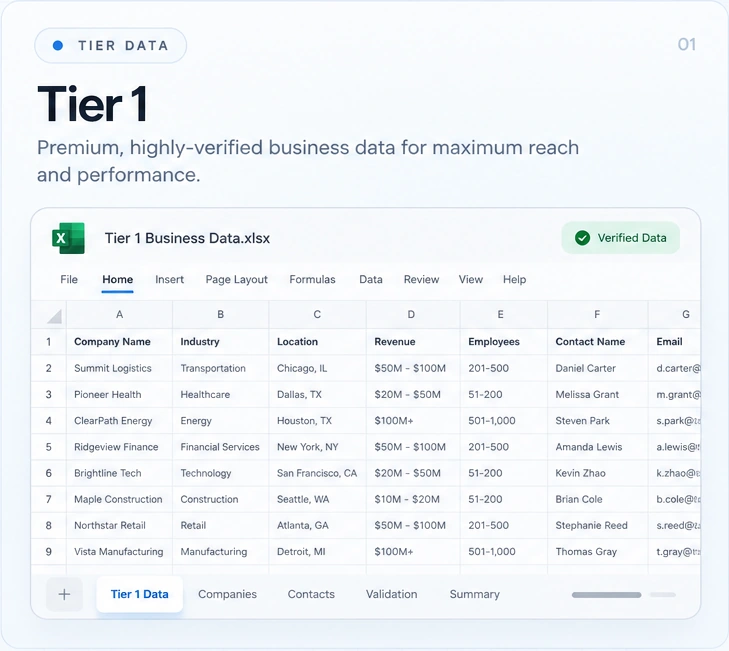Select the Pioneer Health cell
This screenshot has width=729, height=651.
[x=119, y=394]
